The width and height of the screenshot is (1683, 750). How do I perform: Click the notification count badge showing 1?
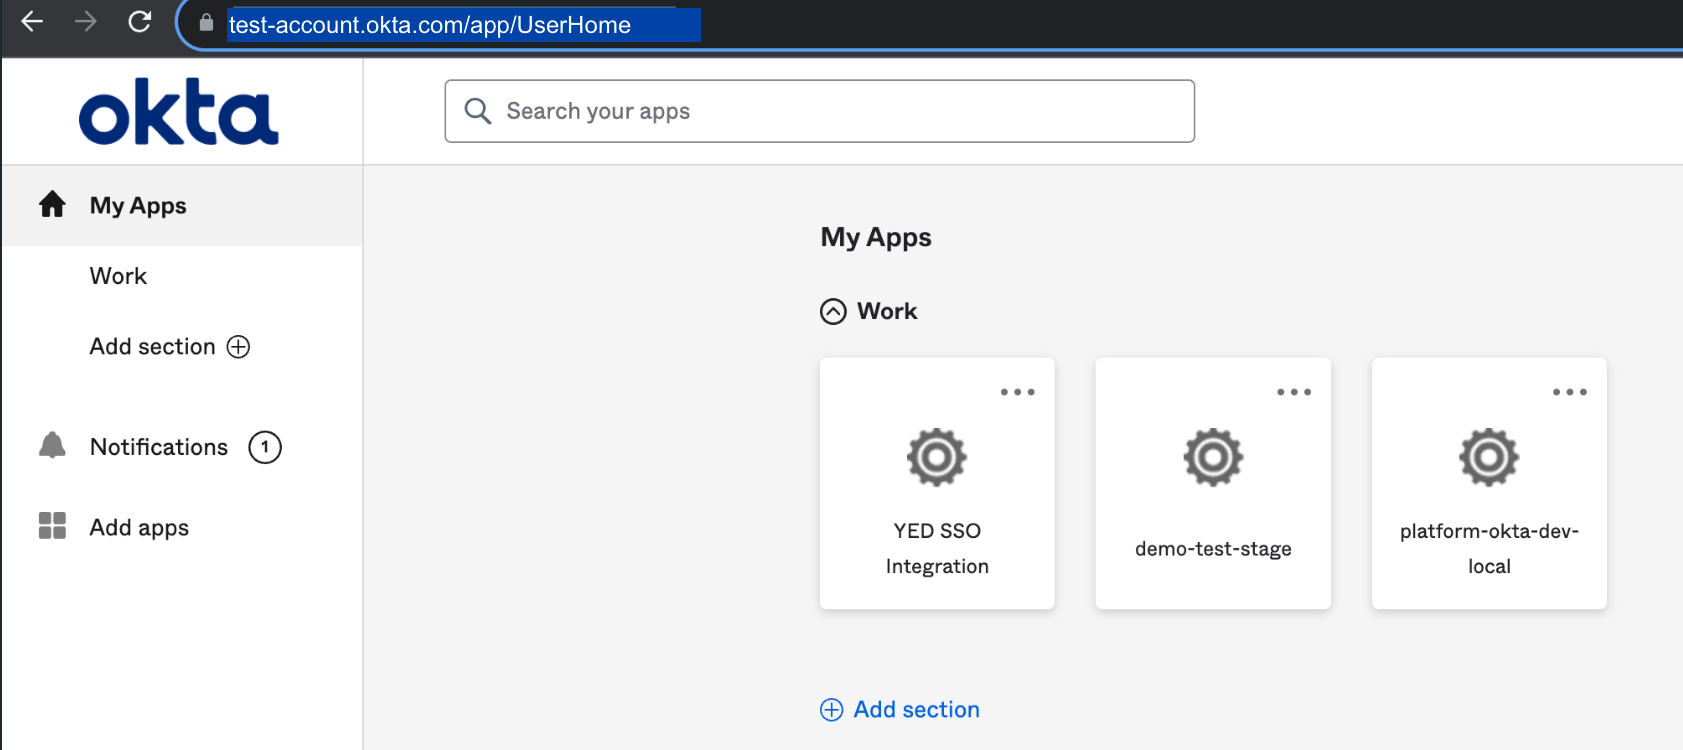click(x=265, y=447)
